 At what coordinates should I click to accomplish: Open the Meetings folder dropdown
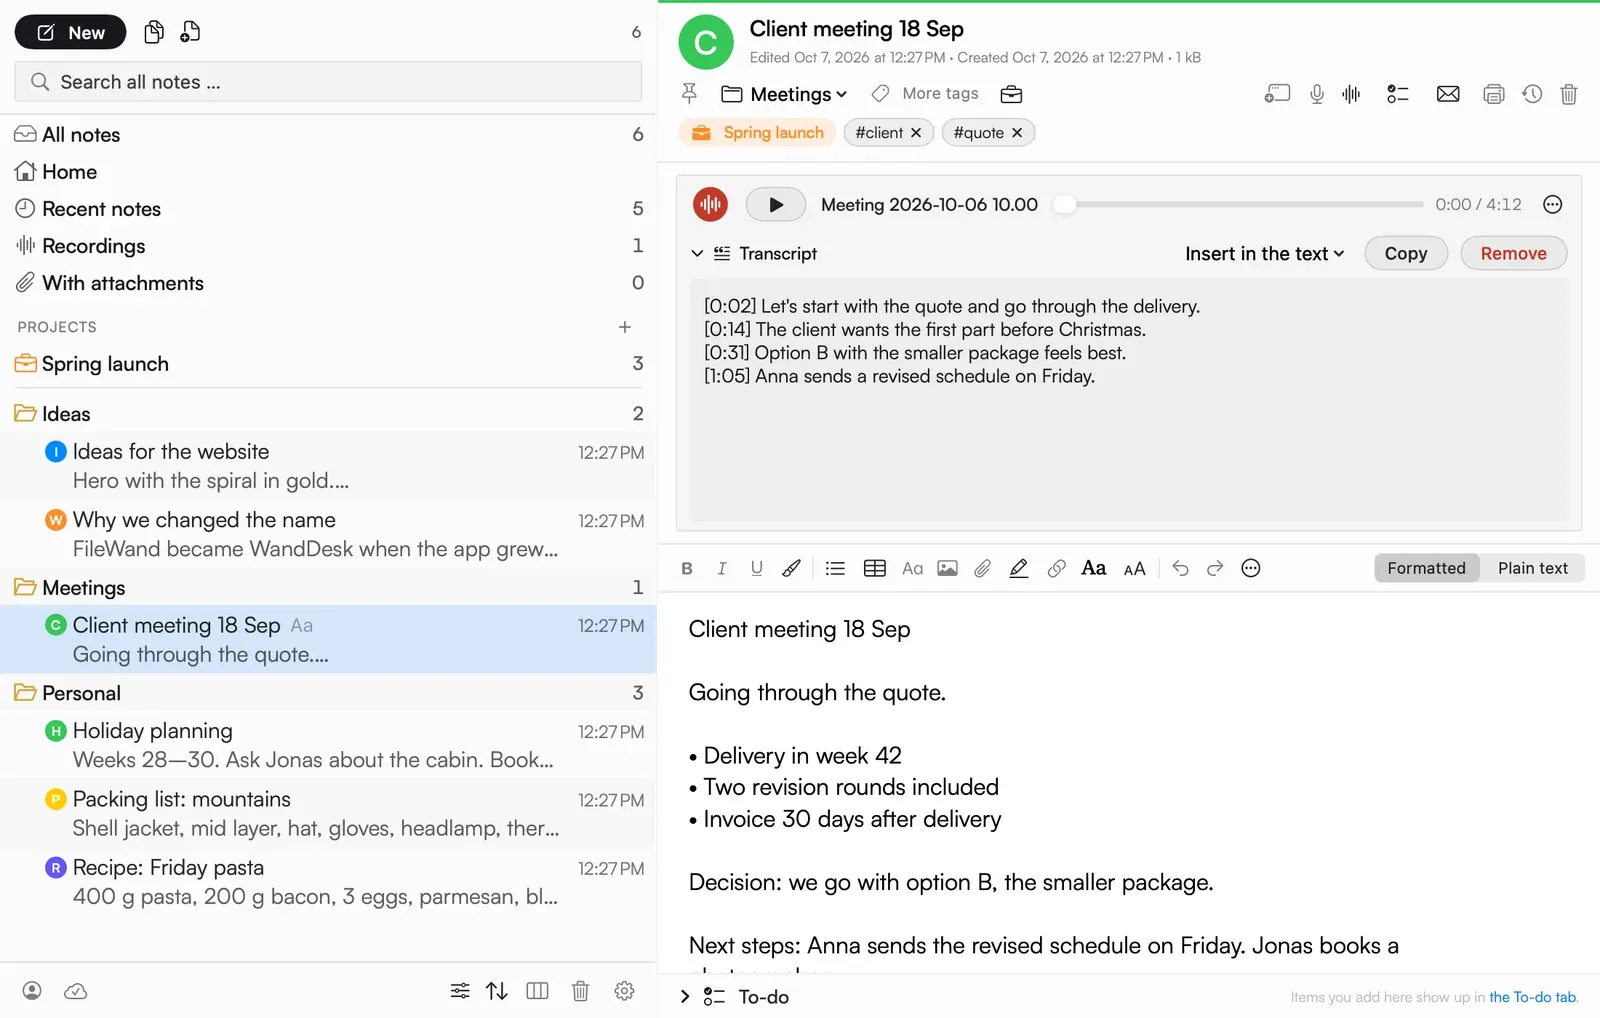(786, 94)
